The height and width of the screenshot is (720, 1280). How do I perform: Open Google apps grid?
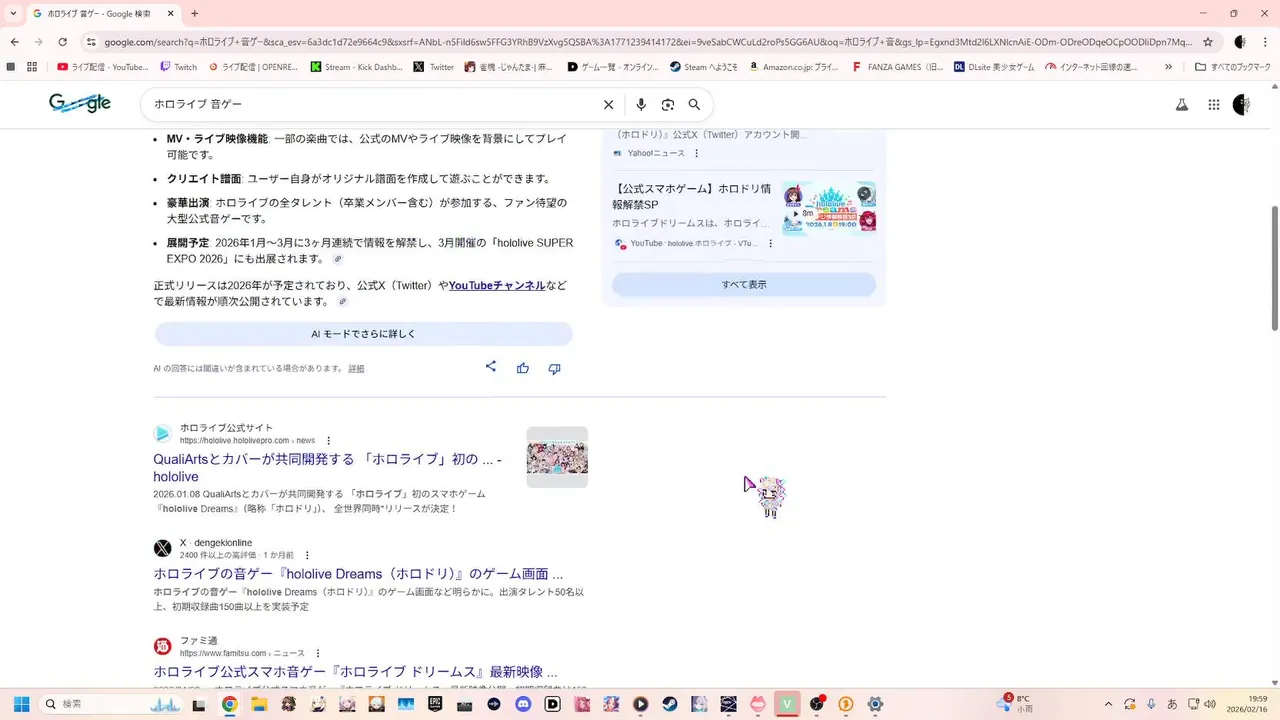(1214, 104)
